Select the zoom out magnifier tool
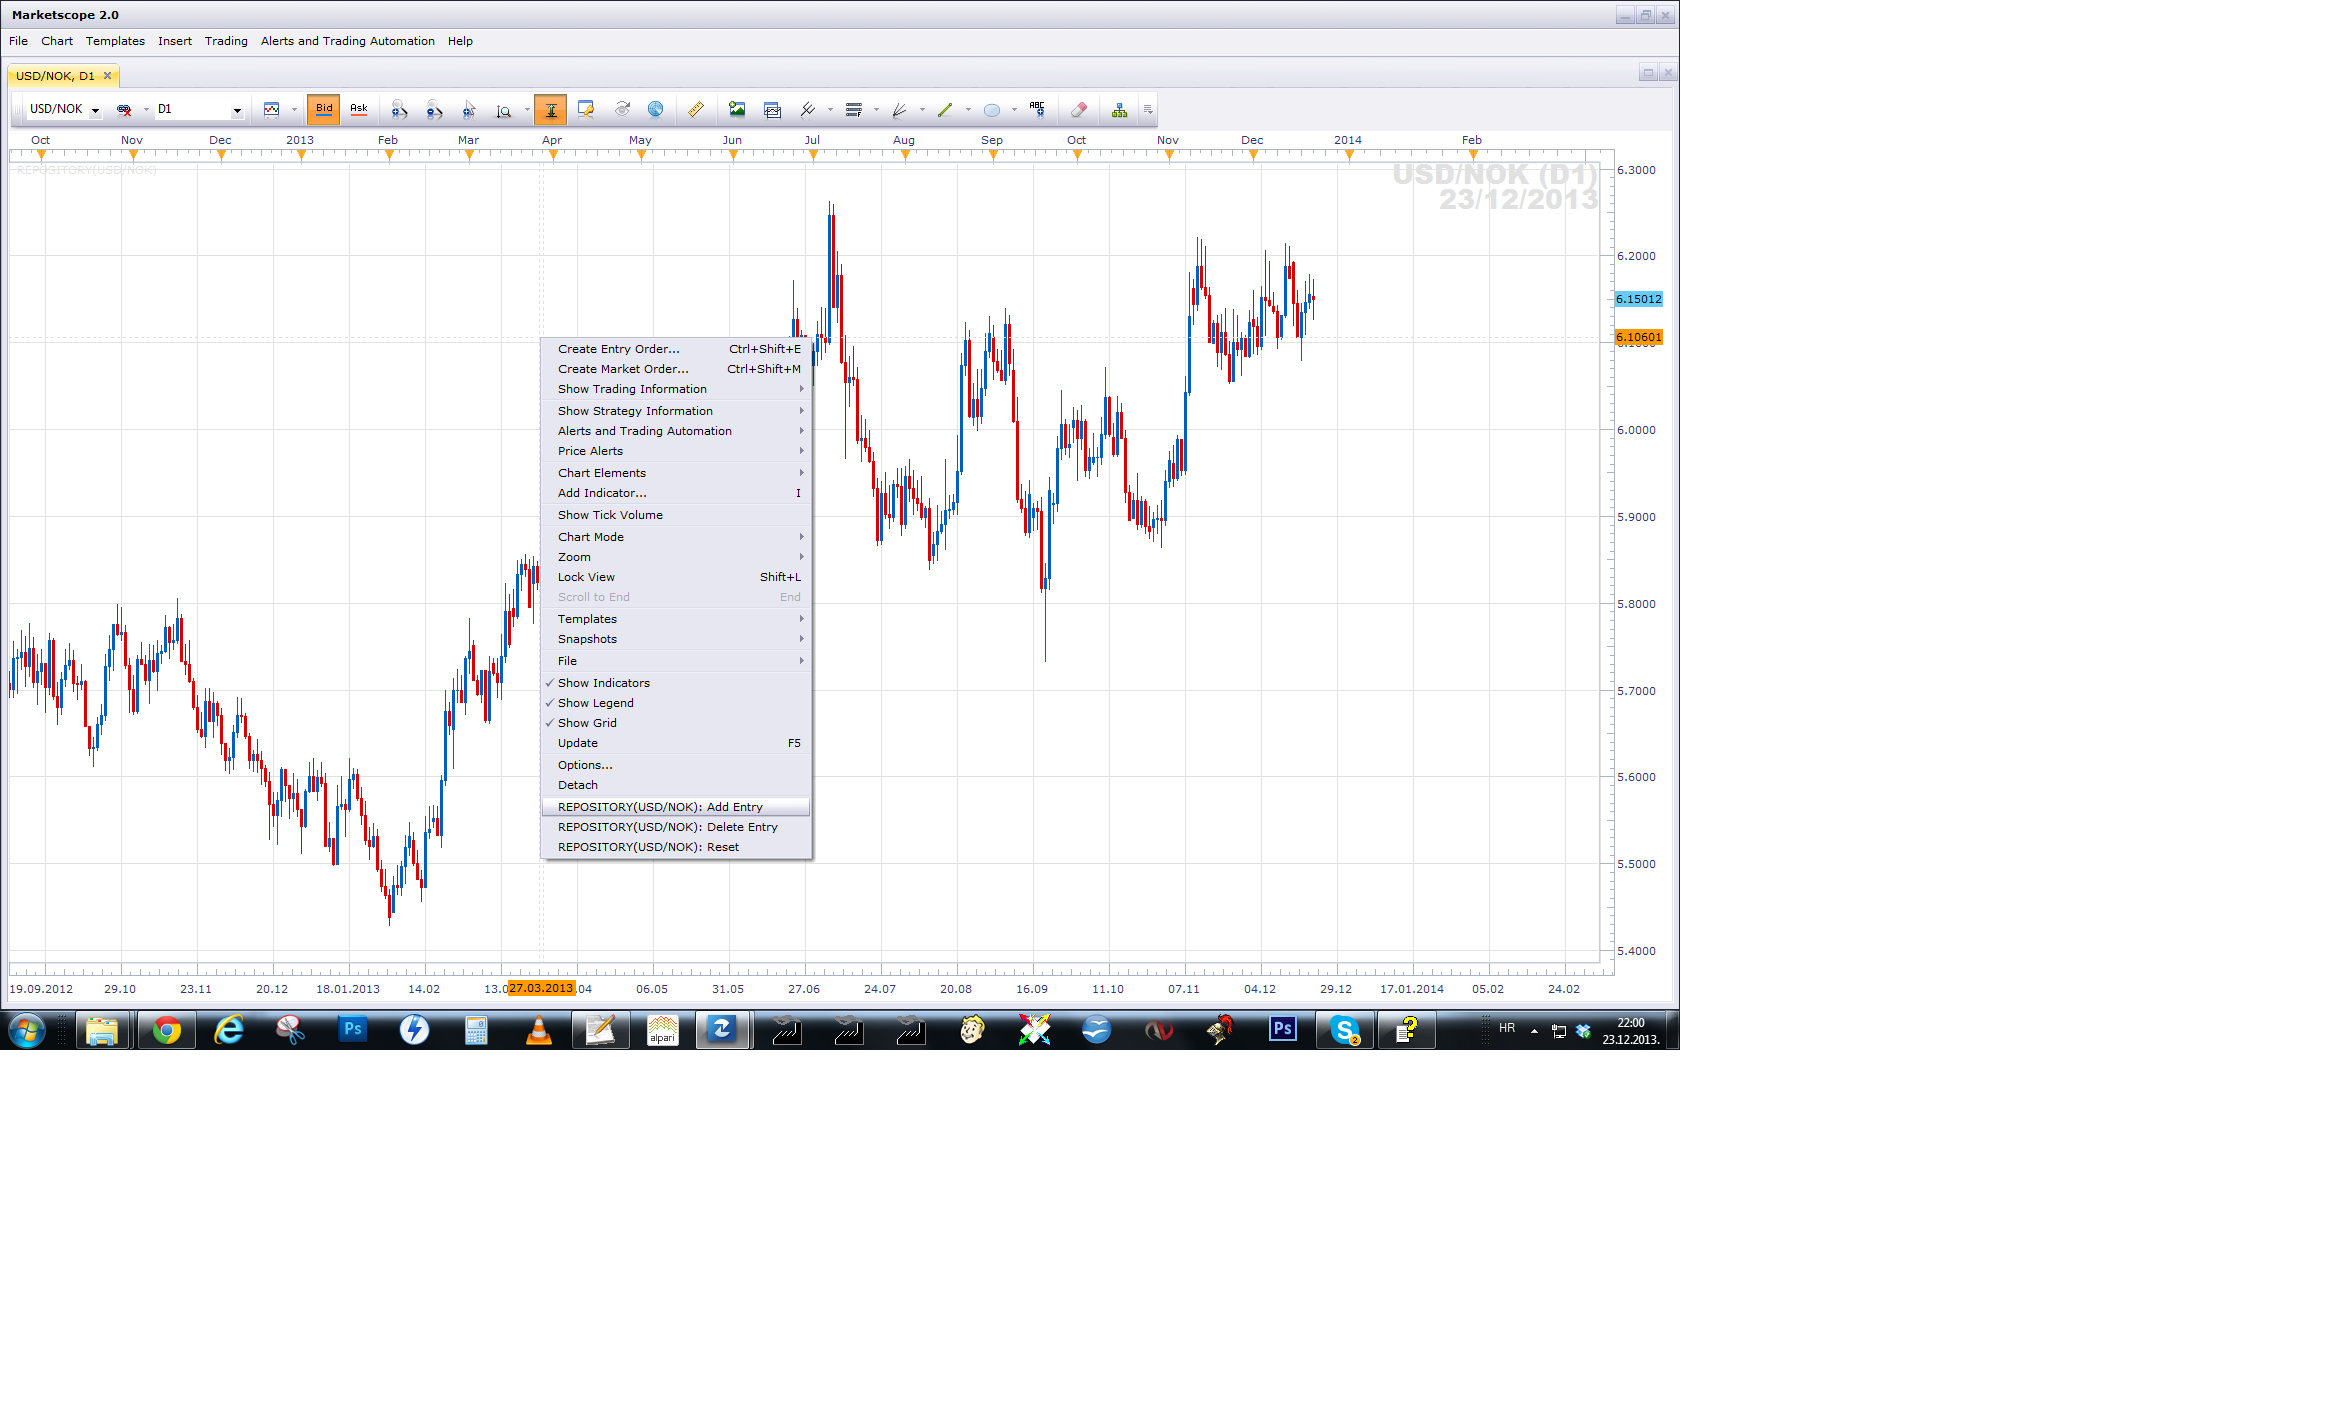This screenshot has width=2340, height=1418. point(434,110)
